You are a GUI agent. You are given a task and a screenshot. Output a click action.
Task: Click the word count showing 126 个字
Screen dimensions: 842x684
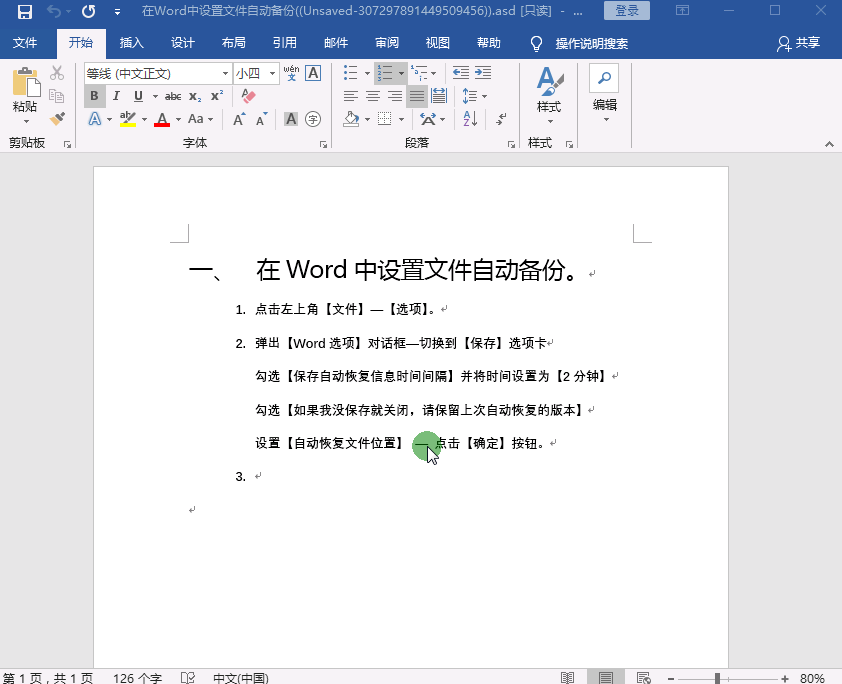coord(136,677)
